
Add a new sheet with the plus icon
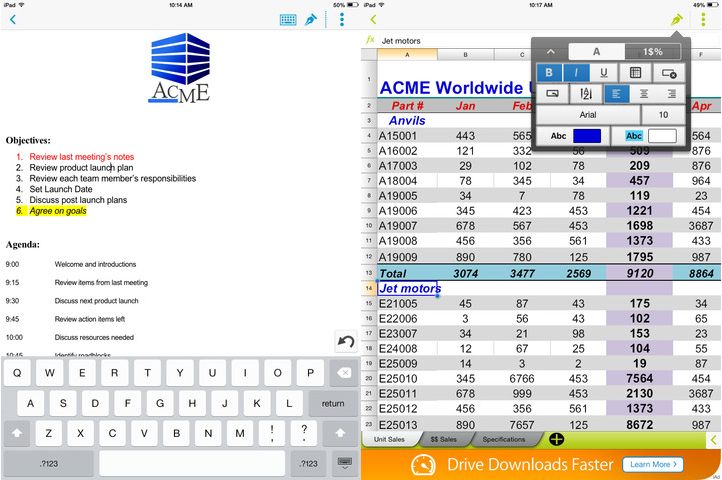click(x=556, y=439)
